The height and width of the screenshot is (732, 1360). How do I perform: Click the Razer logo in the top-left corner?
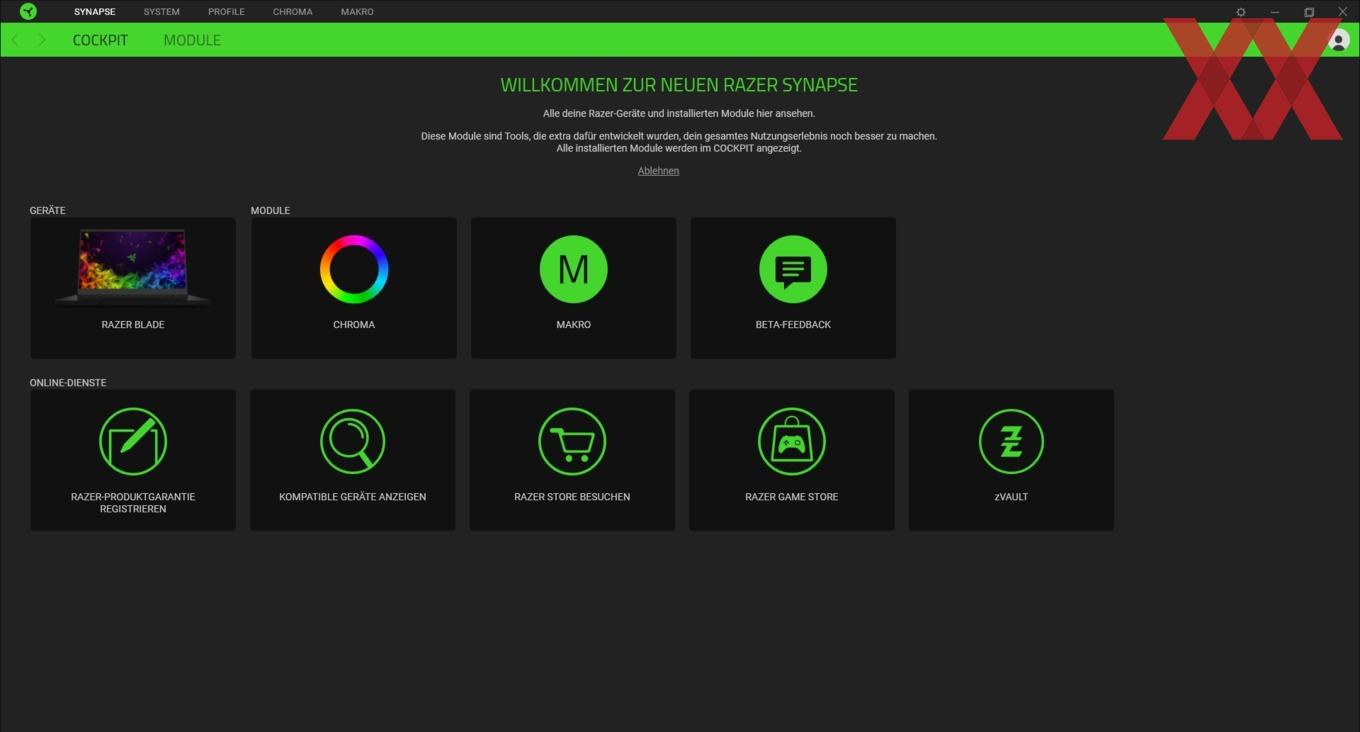[x=28, y=11]
